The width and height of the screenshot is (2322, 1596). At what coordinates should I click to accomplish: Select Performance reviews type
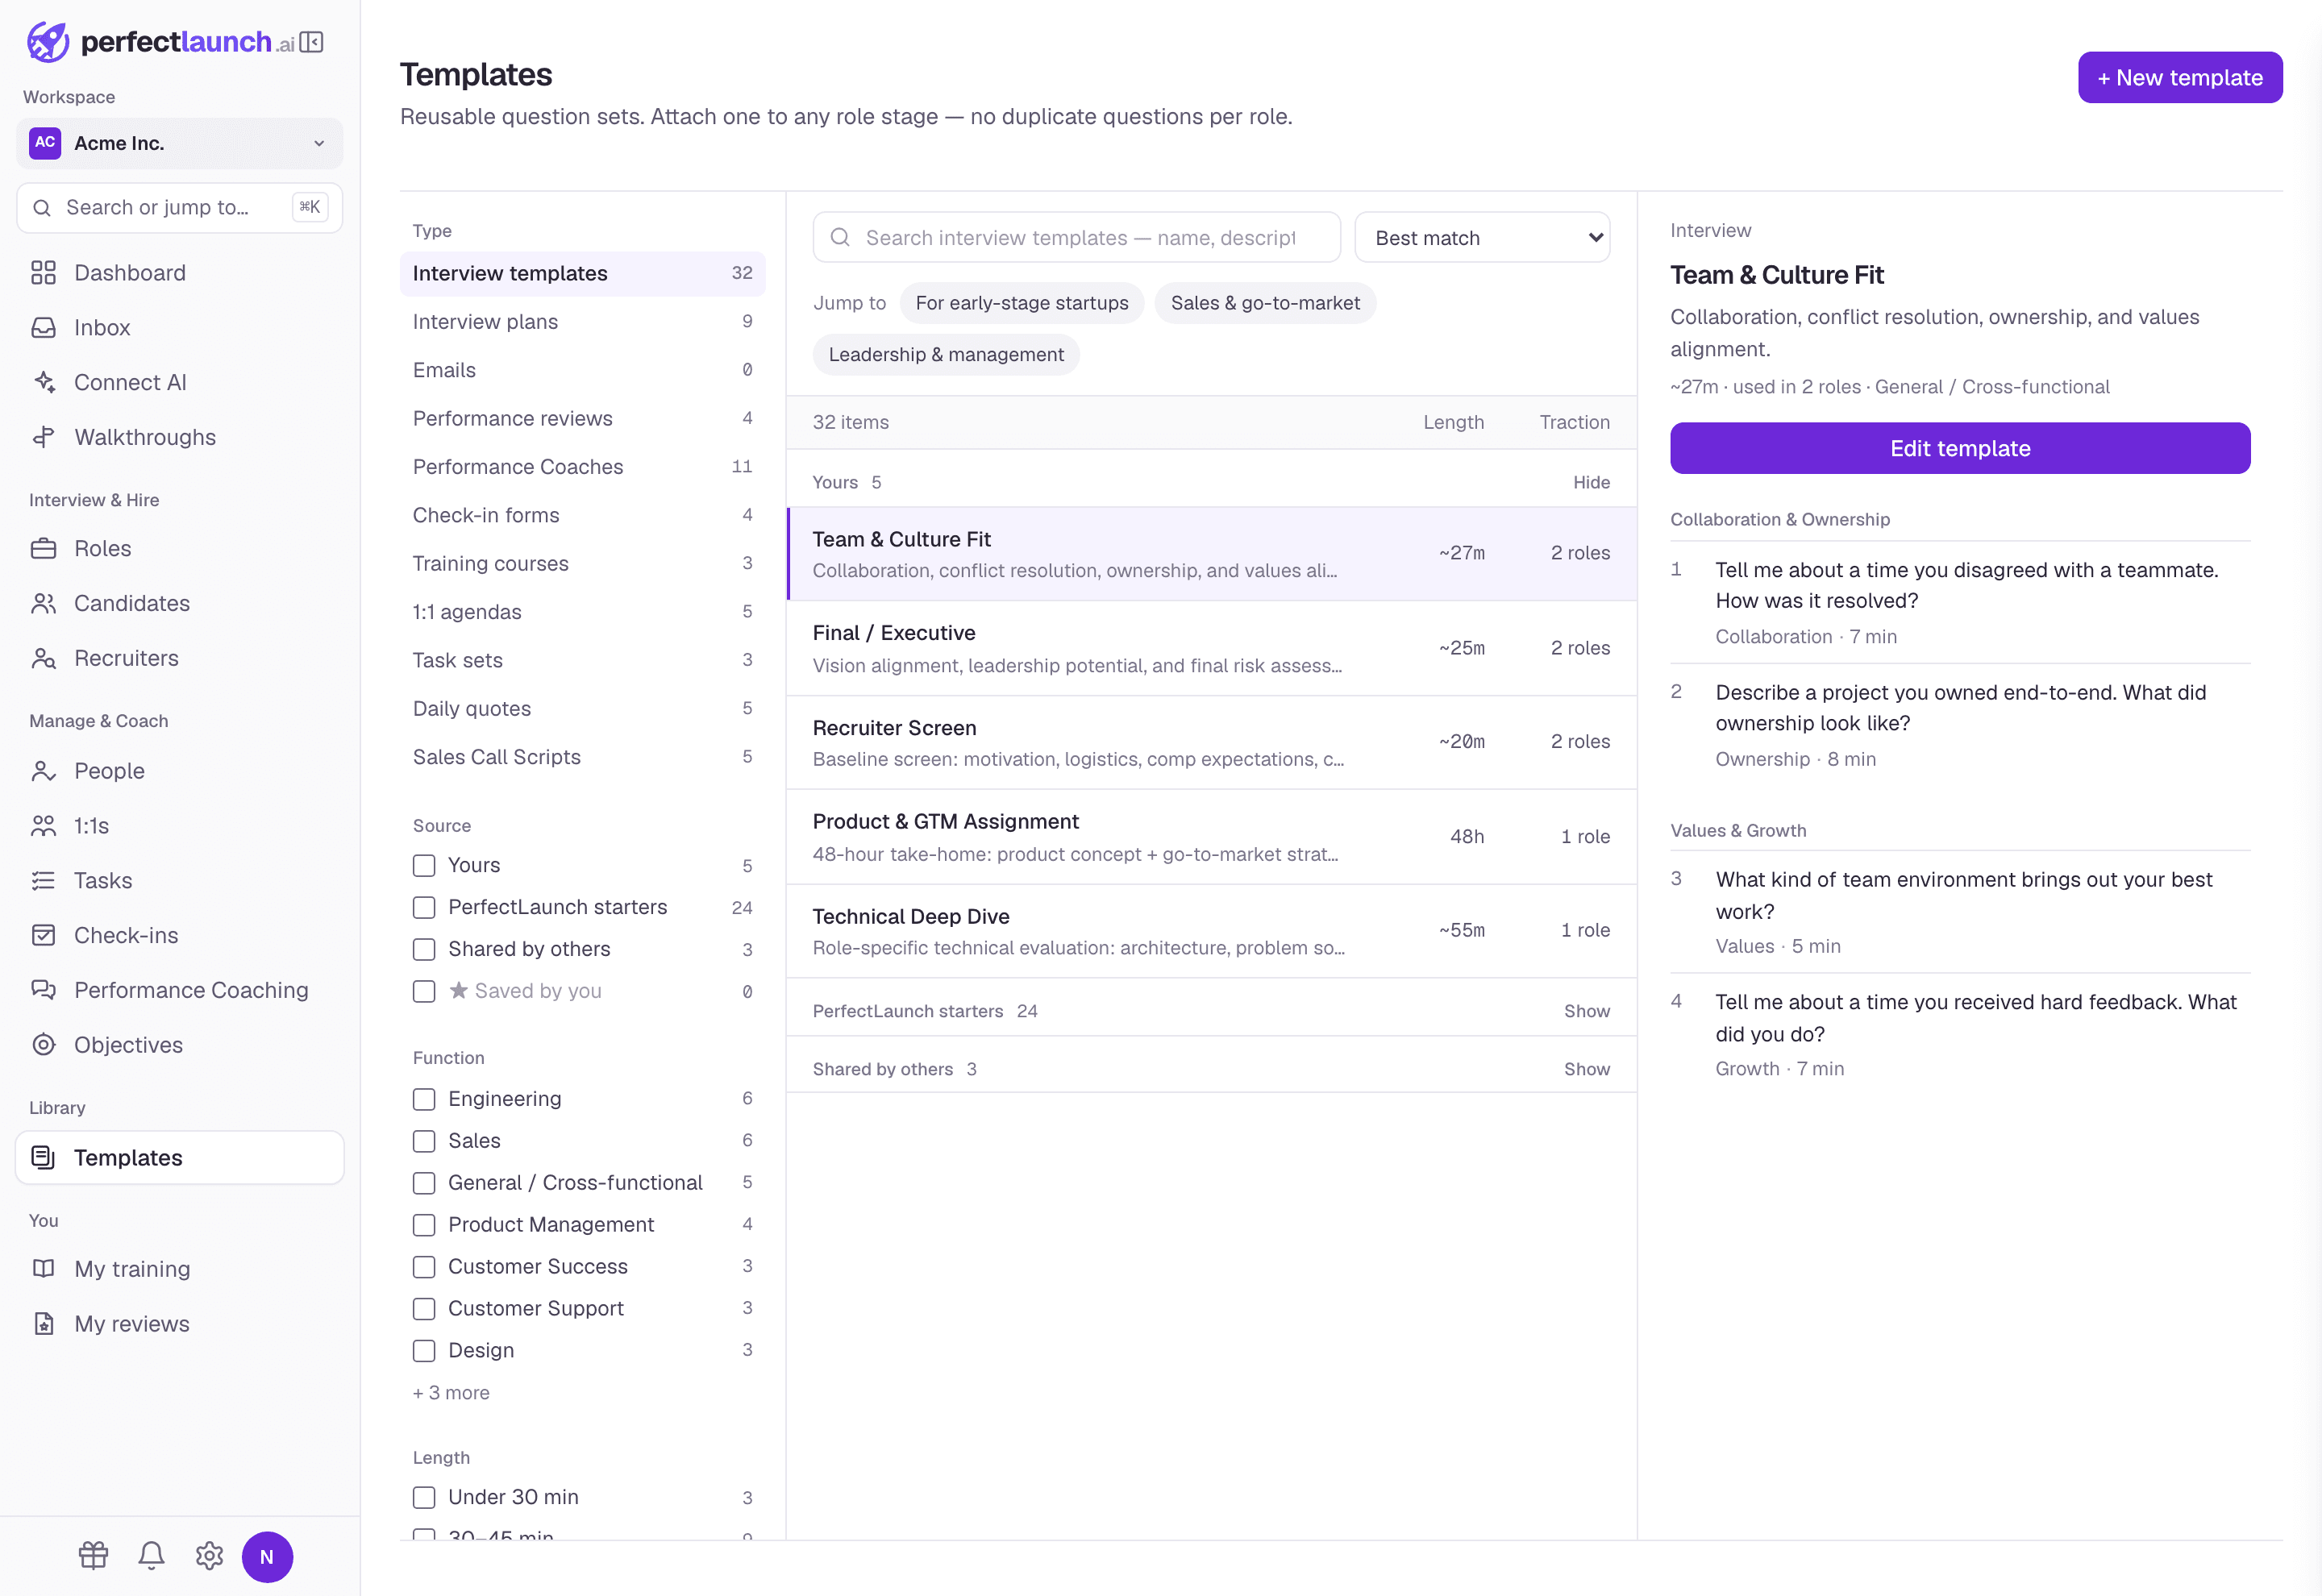583,418
